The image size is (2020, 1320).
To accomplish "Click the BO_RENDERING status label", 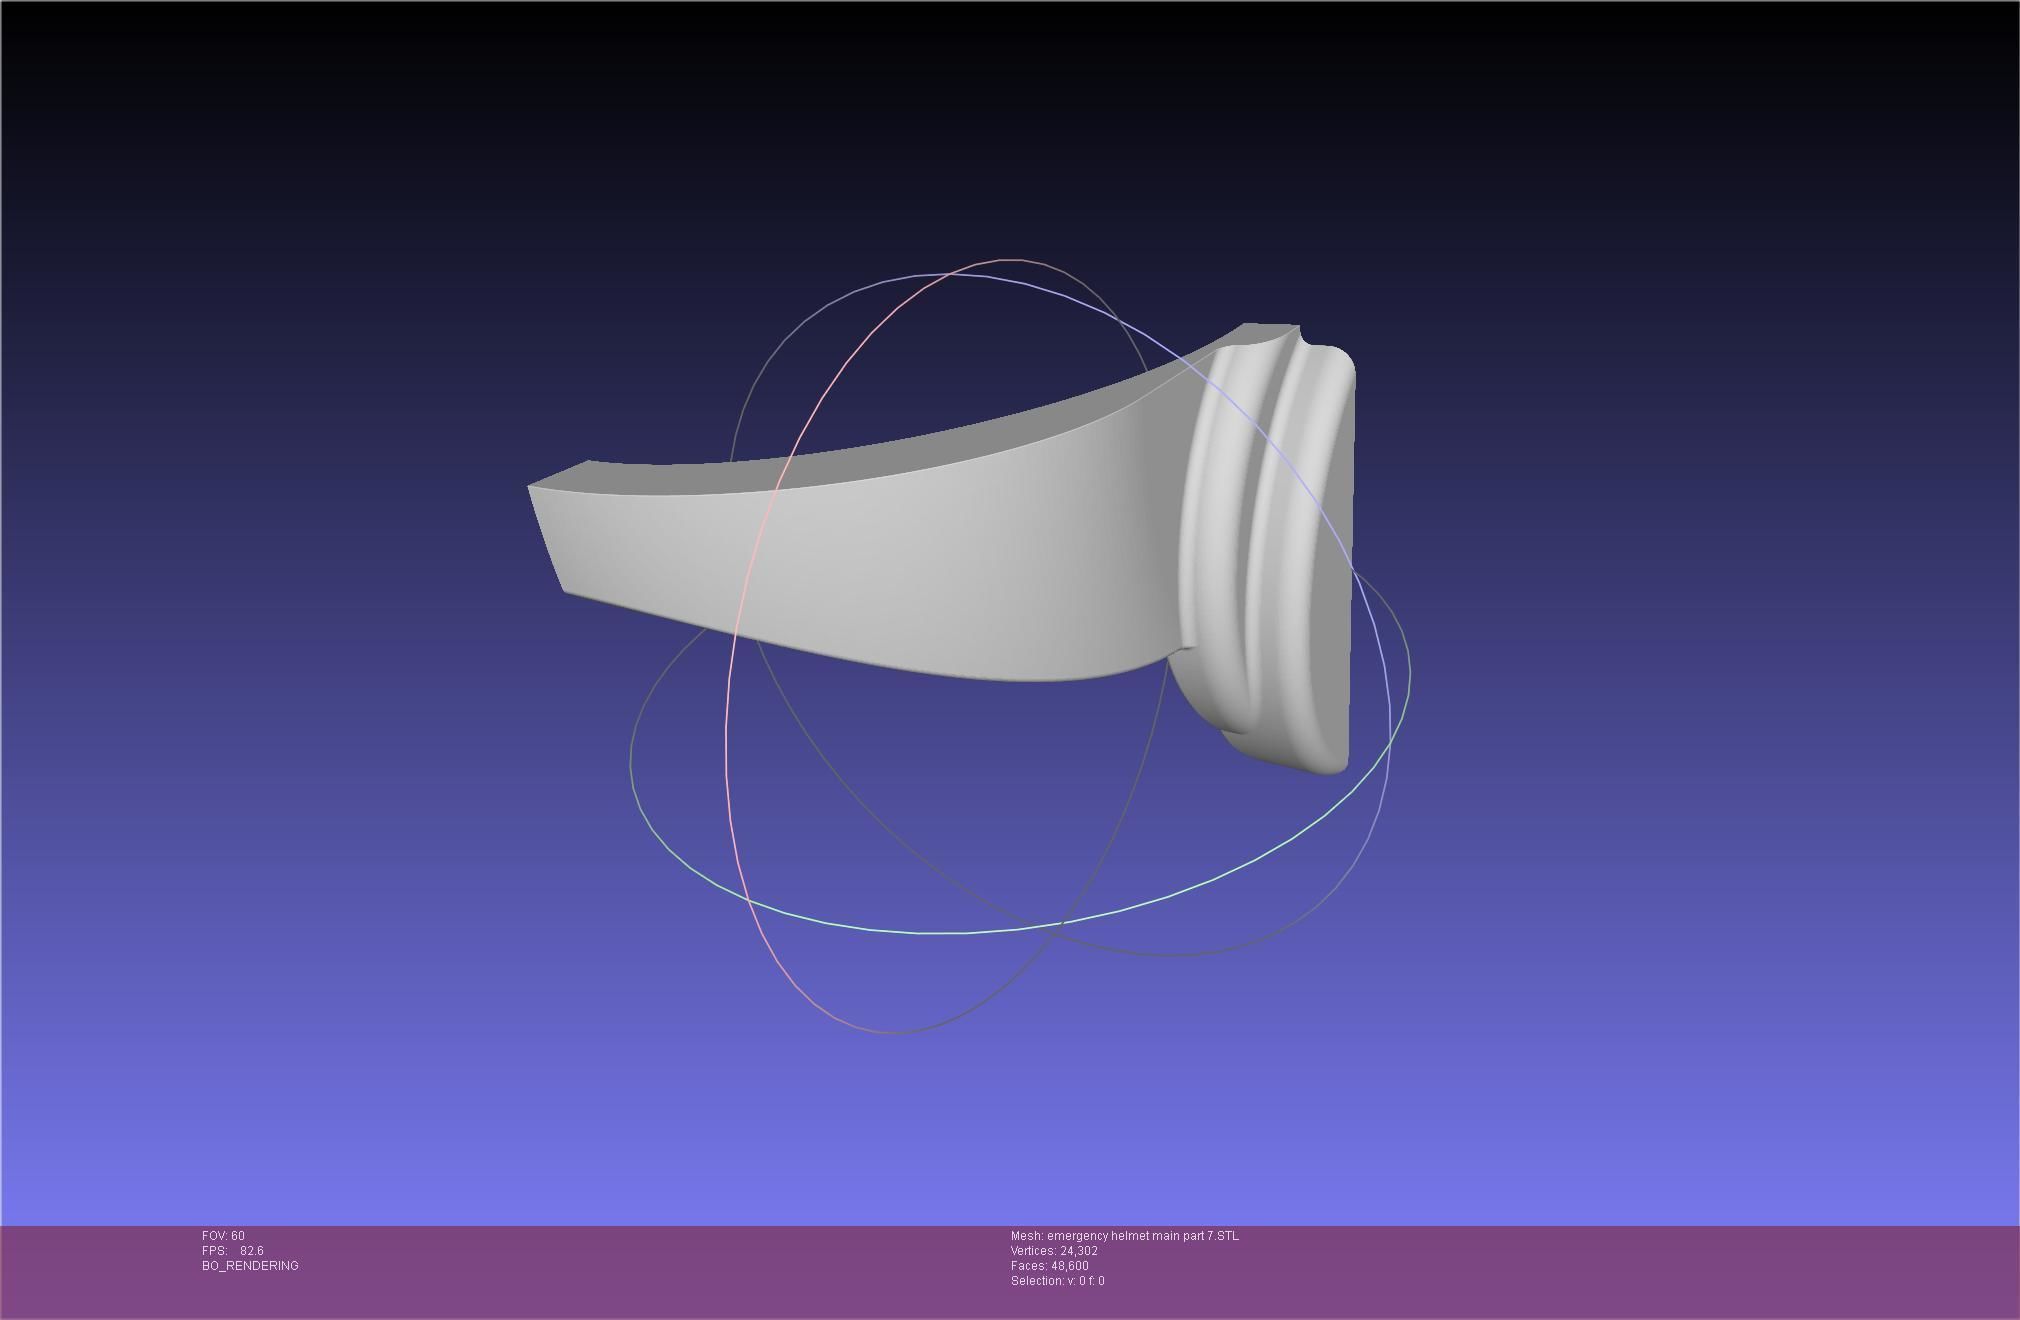I will click(250, 1266).
